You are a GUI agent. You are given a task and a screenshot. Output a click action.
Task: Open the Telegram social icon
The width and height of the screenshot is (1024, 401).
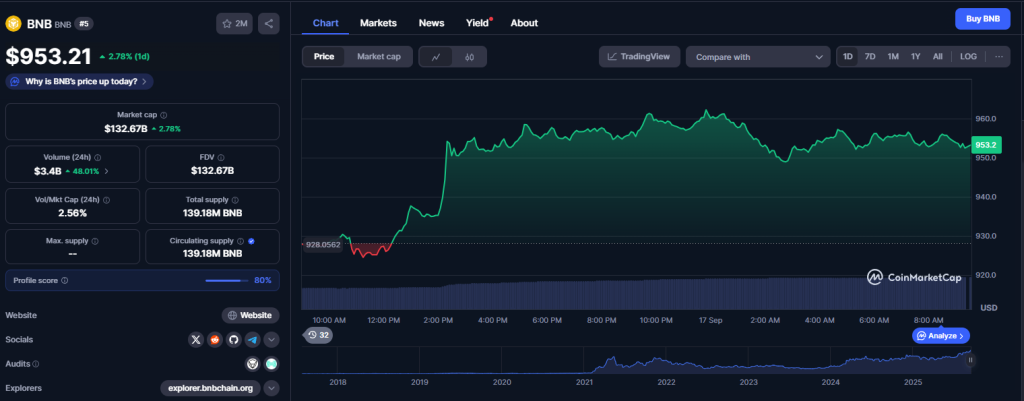click(252, 340)
